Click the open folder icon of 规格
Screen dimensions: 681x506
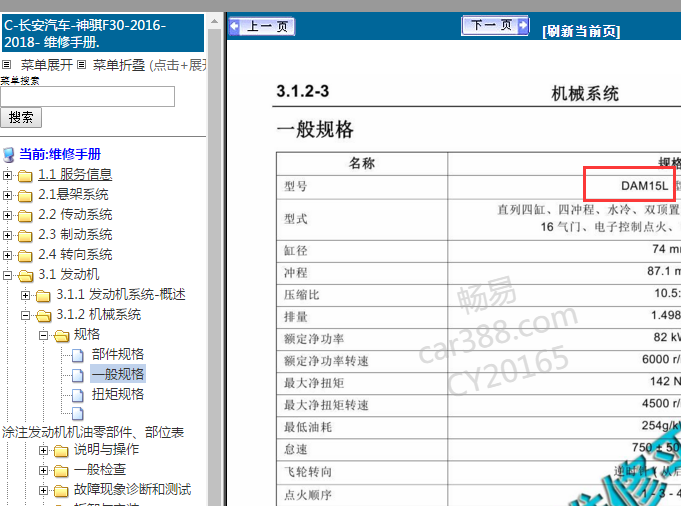pos(62,336)
